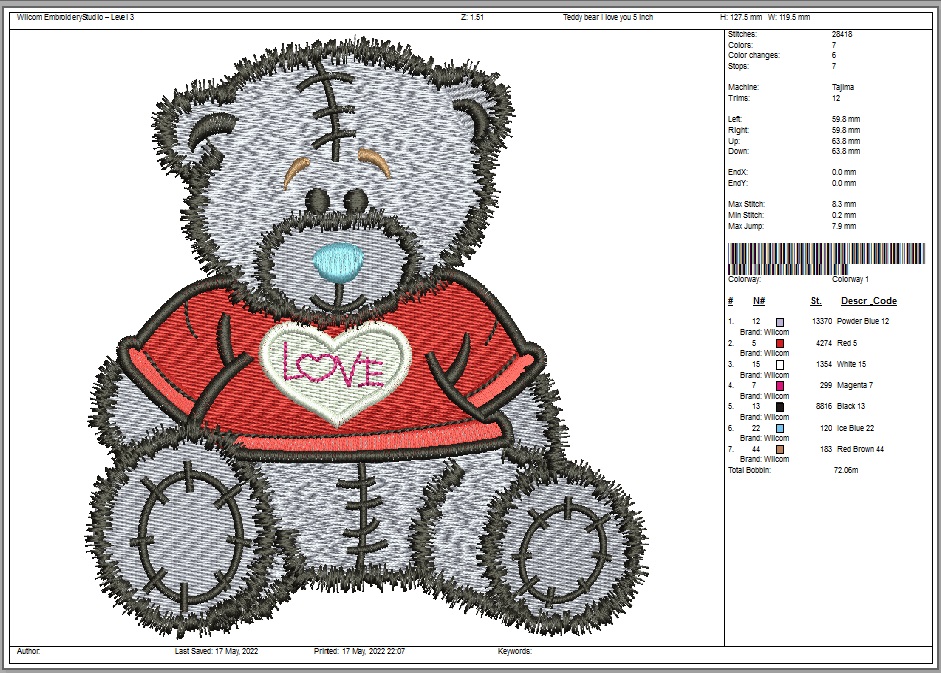Choose the Magenta 7 color swatch
This screenshot has width=941, height=673.
[x=780, y=385]
